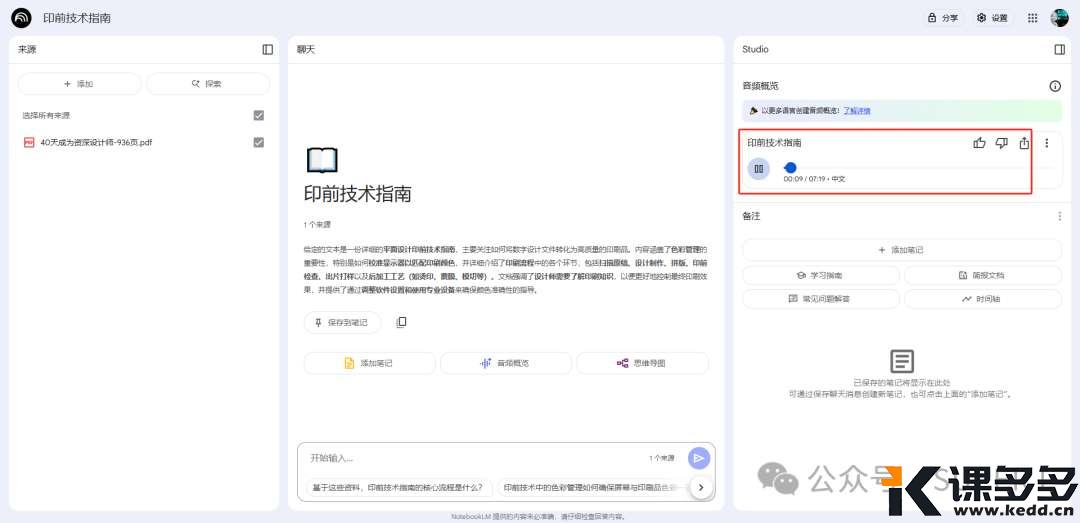Click the share icon on audio card
The height and width of the screenshot is (523, 1080).
(1024, 143)
